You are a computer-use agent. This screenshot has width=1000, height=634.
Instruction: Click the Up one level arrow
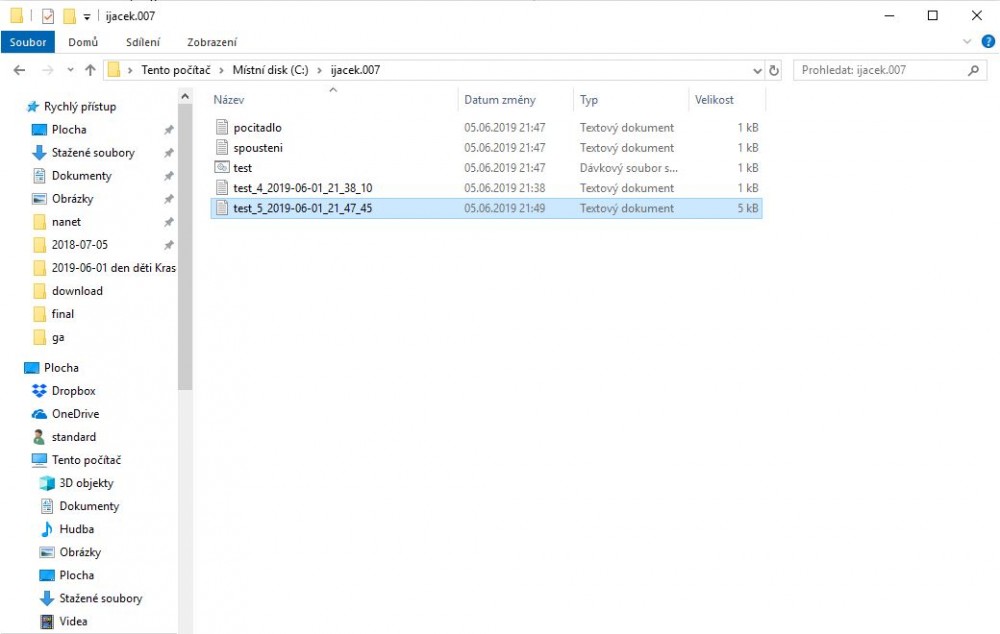[90, 71]
